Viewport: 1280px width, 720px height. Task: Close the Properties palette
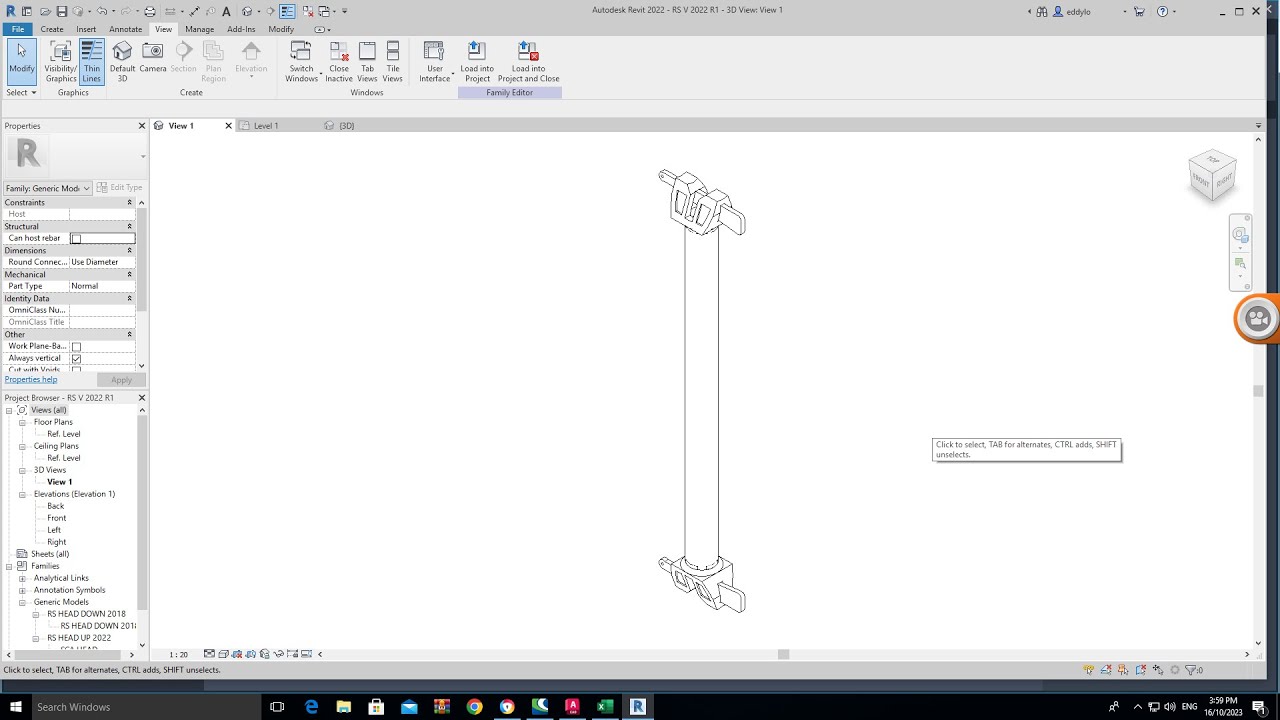[x=141, y=126]
